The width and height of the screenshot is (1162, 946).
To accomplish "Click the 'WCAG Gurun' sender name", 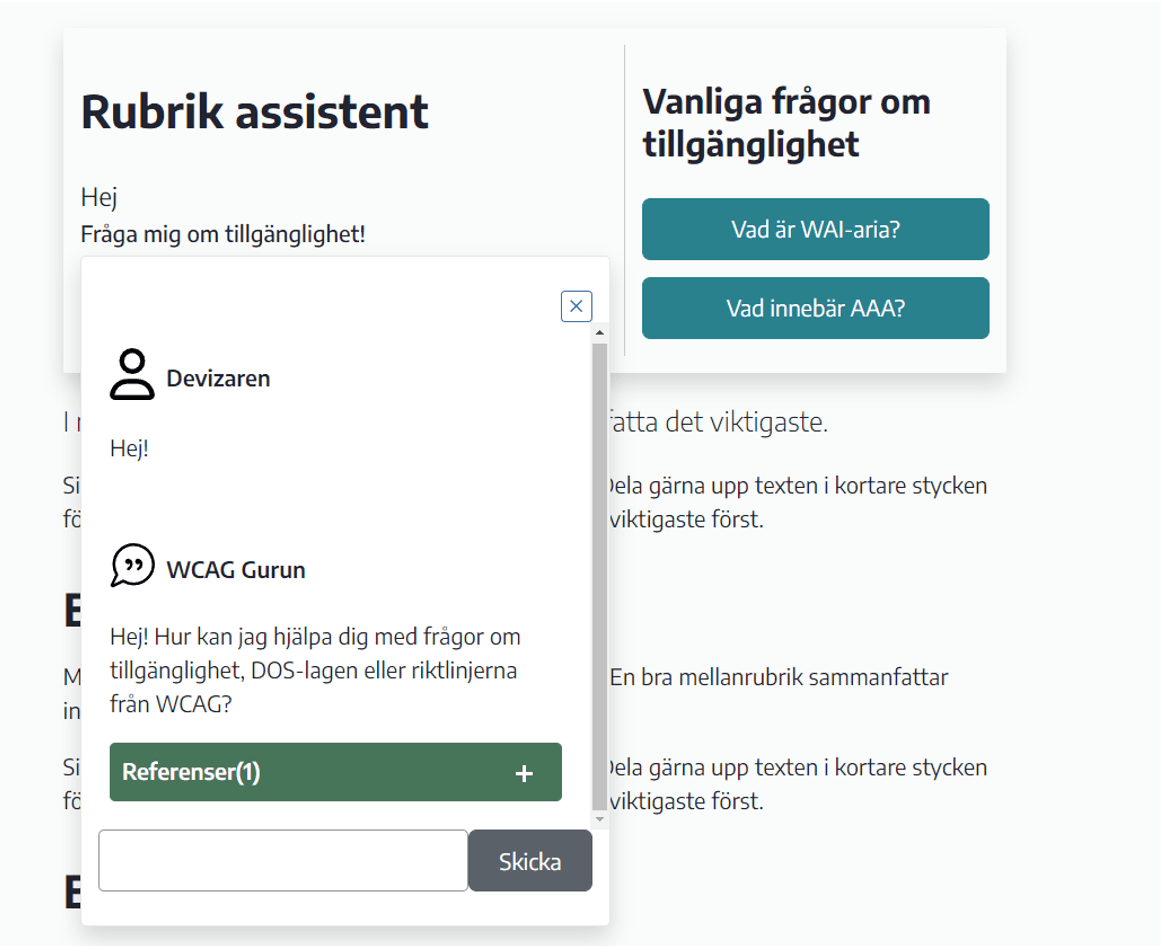I will pos(236,570).
